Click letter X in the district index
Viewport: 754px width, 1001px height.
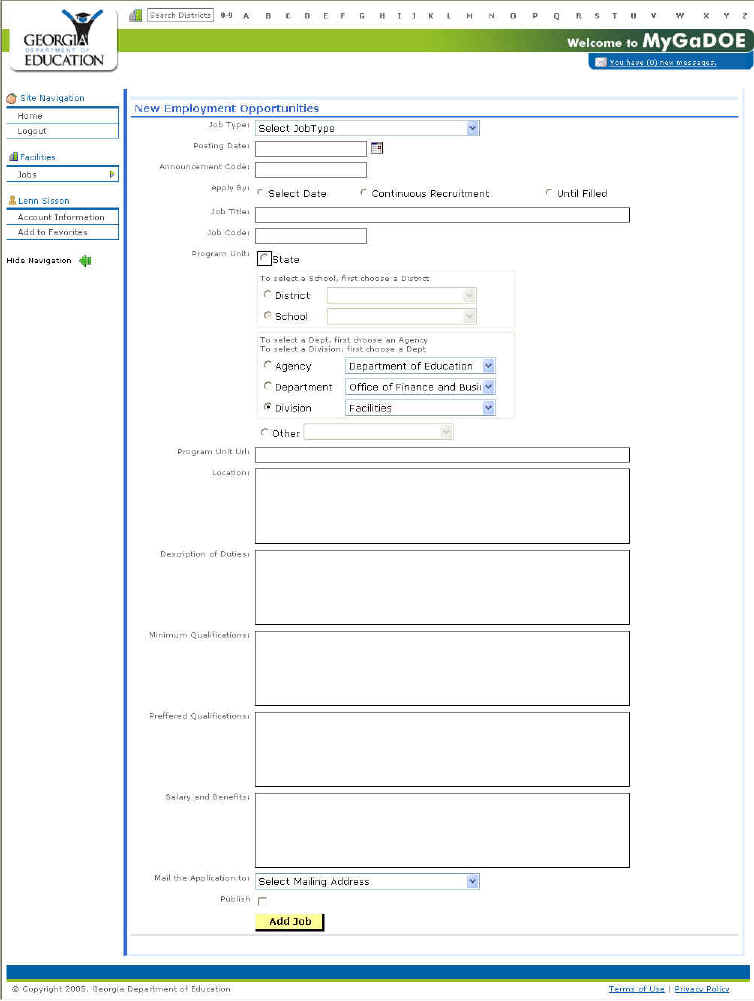coord(706,15)
